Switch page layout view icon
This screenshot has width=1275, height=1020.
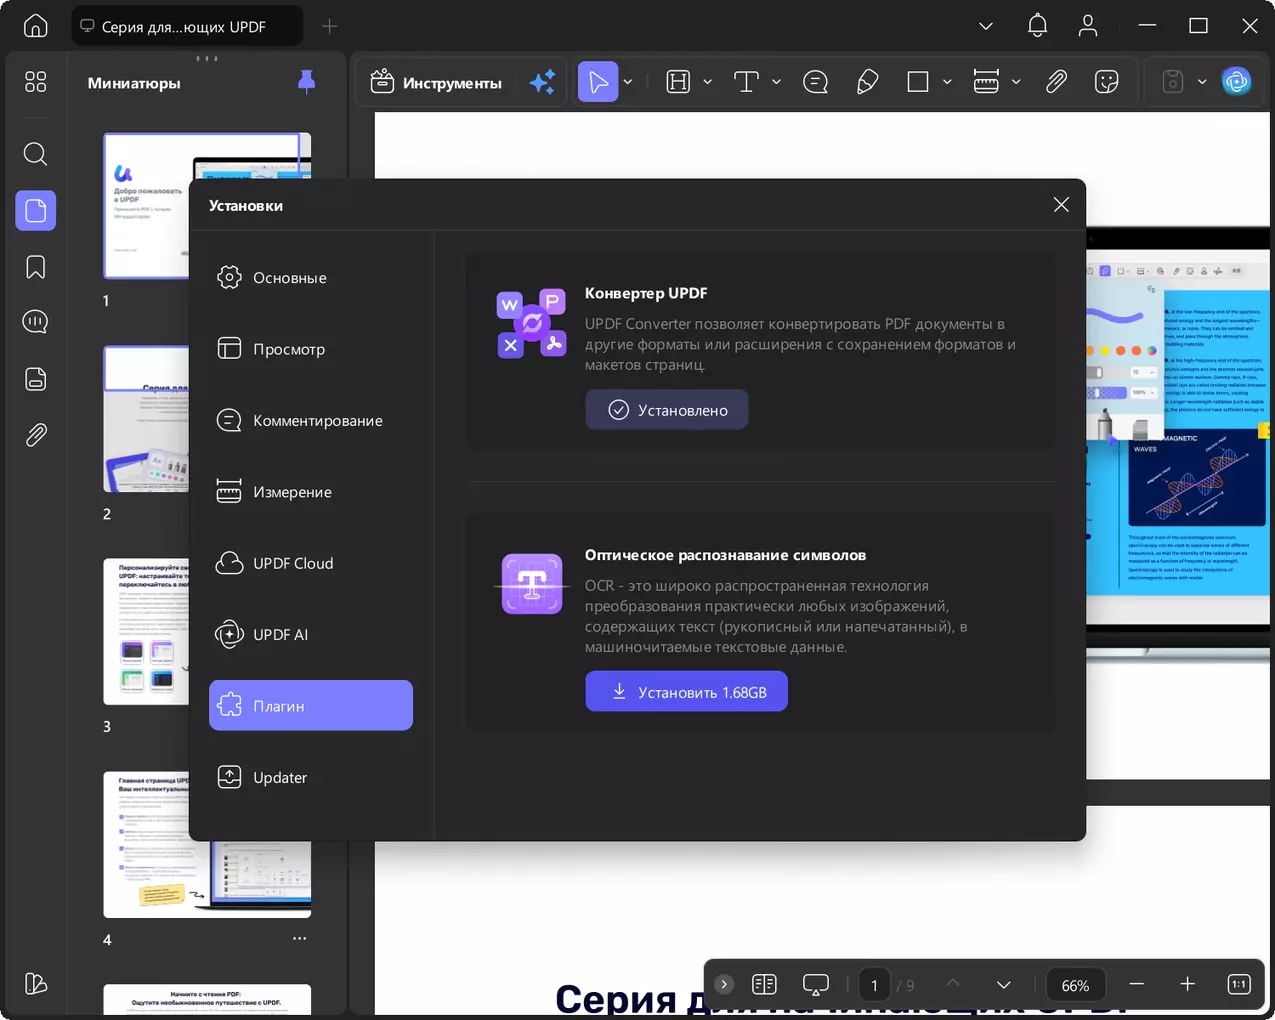click(x=764, y=985)
